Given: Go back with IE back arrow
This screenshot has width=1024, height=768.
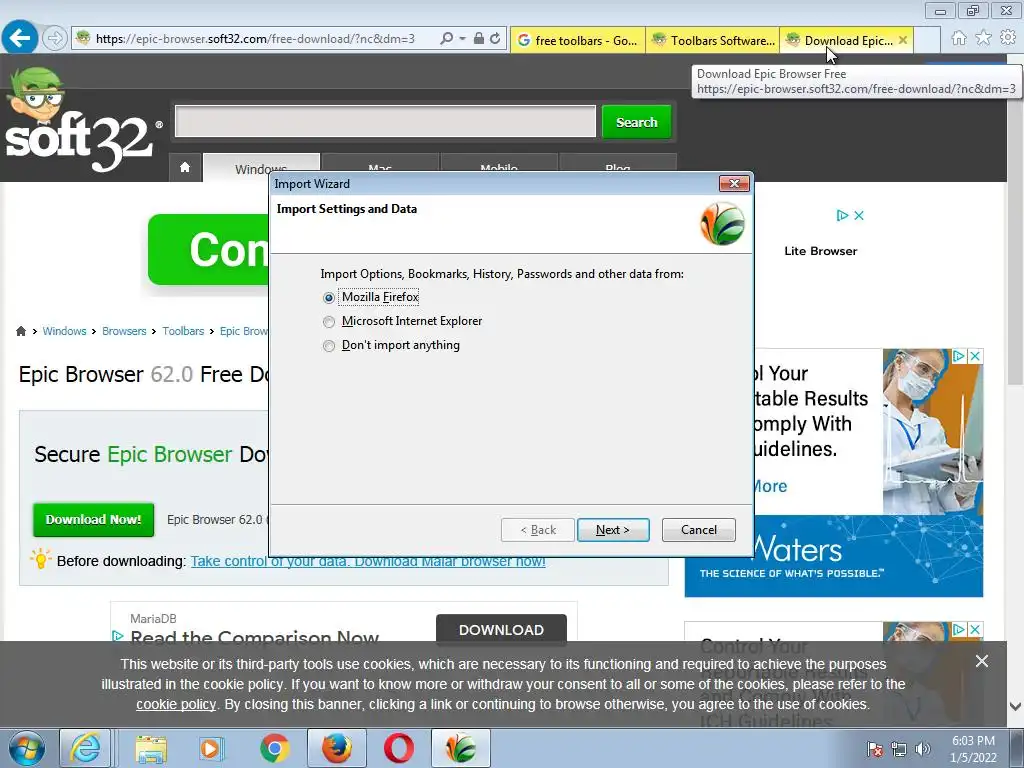Looking at the screenshot, I should click(20, 38).
